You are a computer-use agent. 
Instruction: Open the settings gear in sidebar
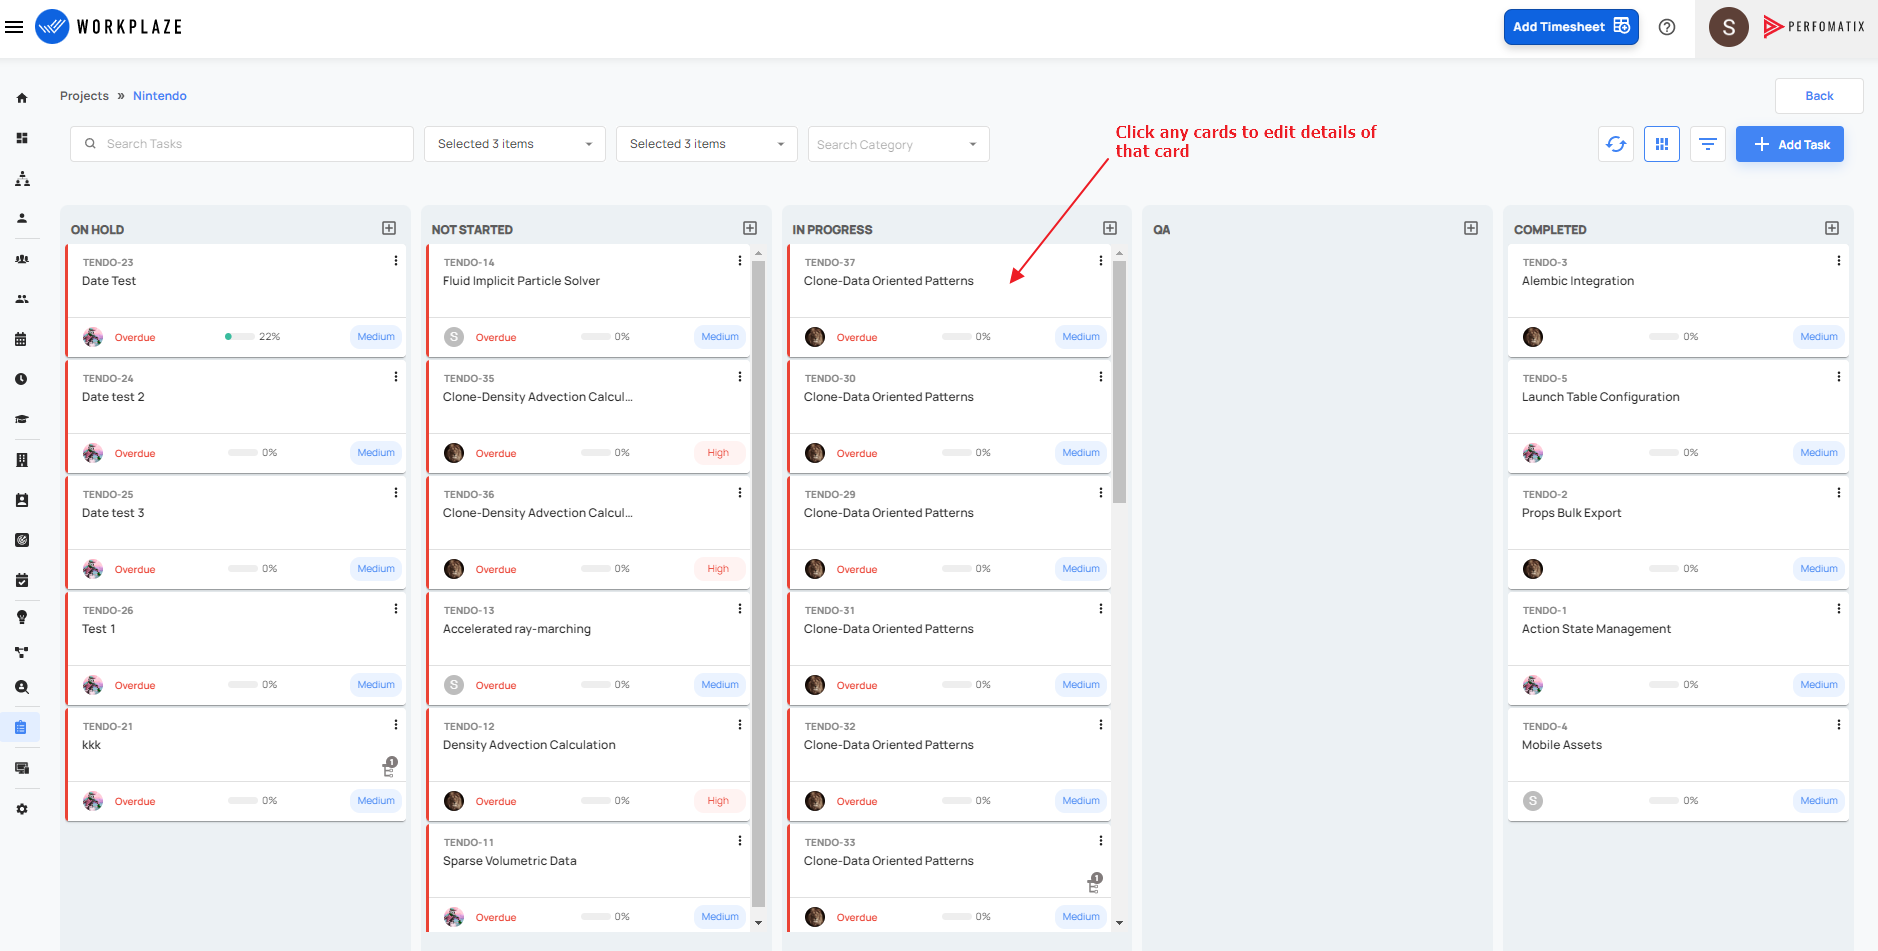click(x=22, y=809)
